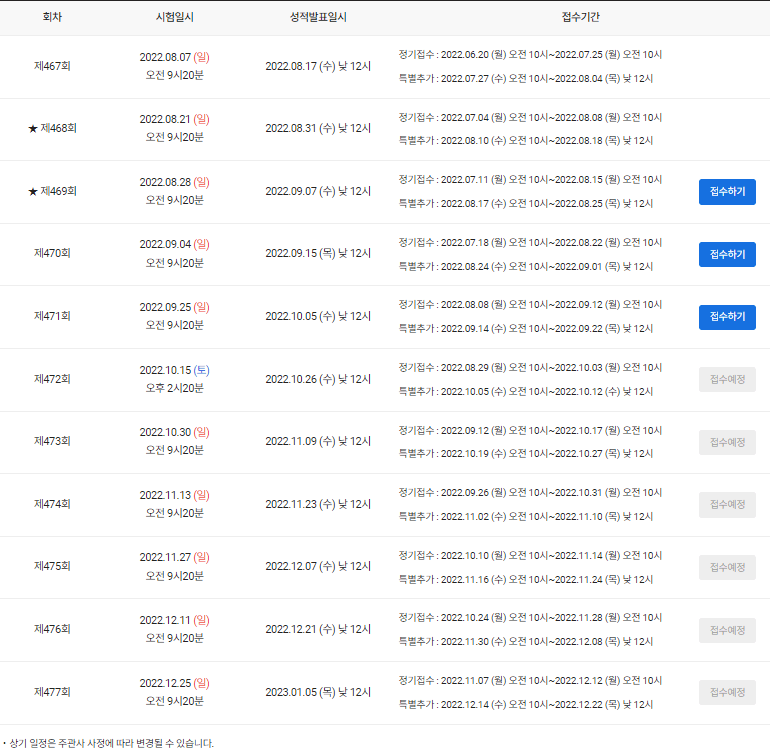Click 정기접수 line starting 2022.07.04
Image resolution: width=772 pixels, height=755 pixels.
[x=530, y=118]
